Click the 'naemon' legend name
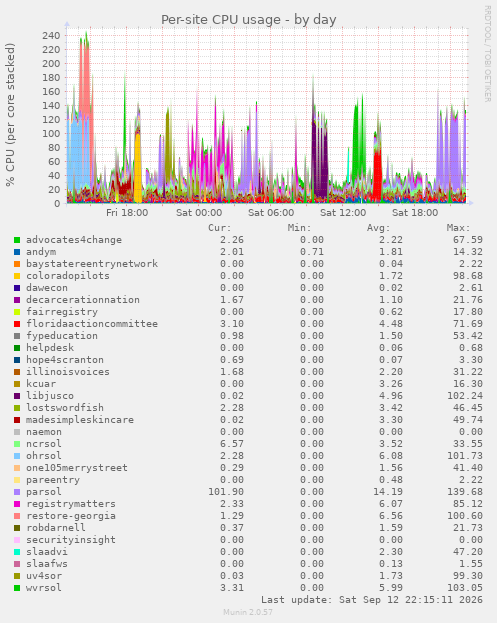The height and width of the screenshot is (623, 497). click(x=44, y=432)
